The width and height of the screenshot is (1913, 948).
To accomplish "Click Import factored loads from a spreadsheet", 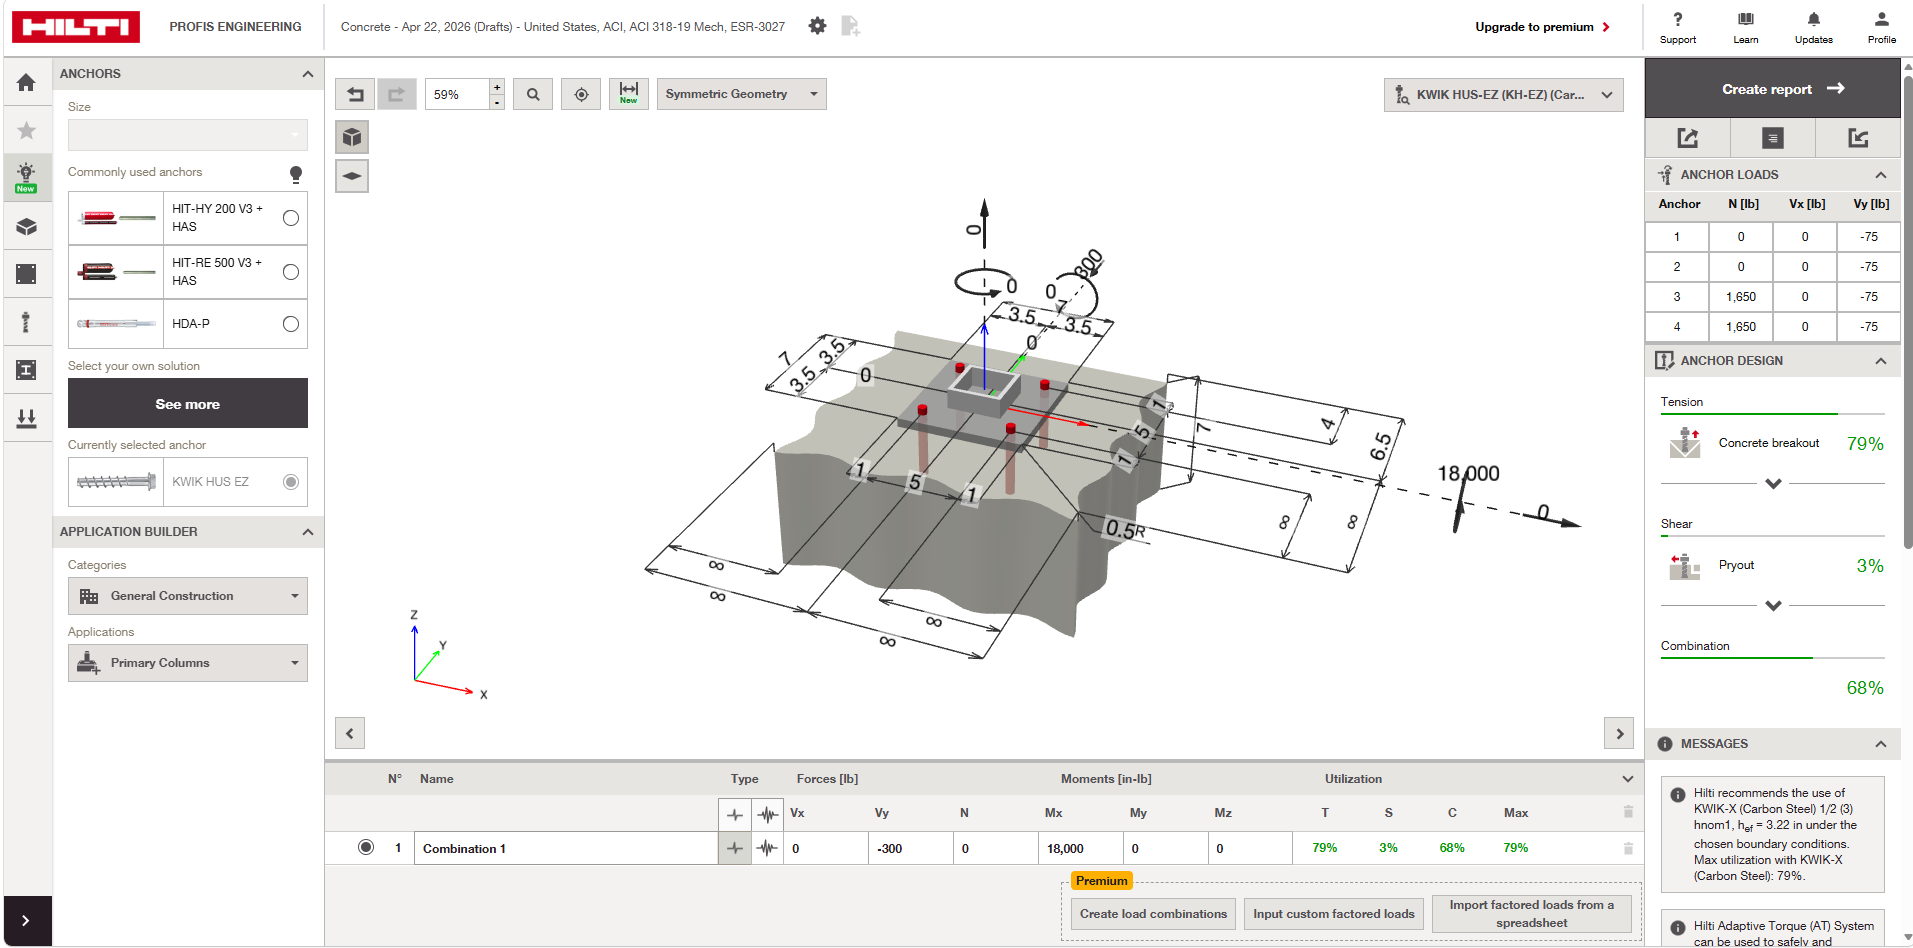I will pos(1532,914).
